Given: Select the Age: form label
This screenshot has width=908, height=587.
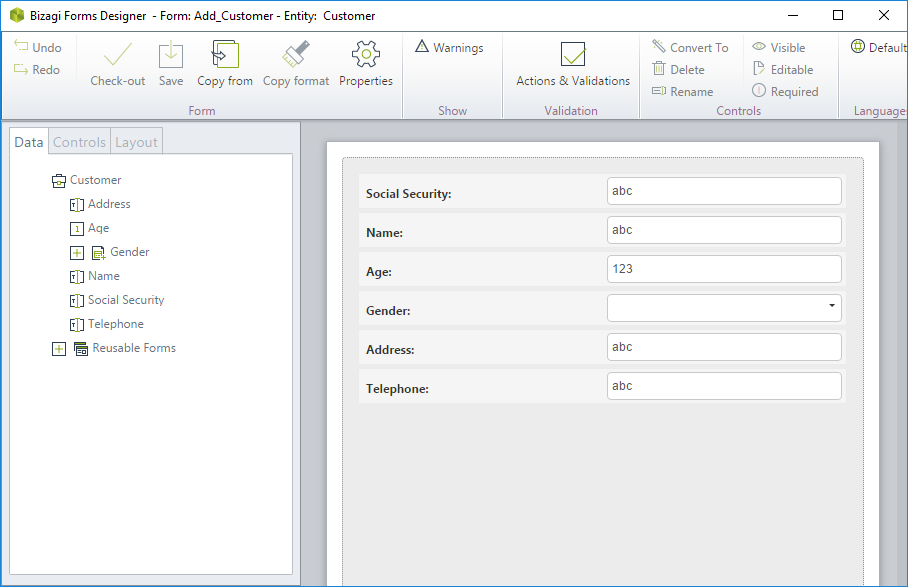Looking at the screenshot, I should 379,272.
